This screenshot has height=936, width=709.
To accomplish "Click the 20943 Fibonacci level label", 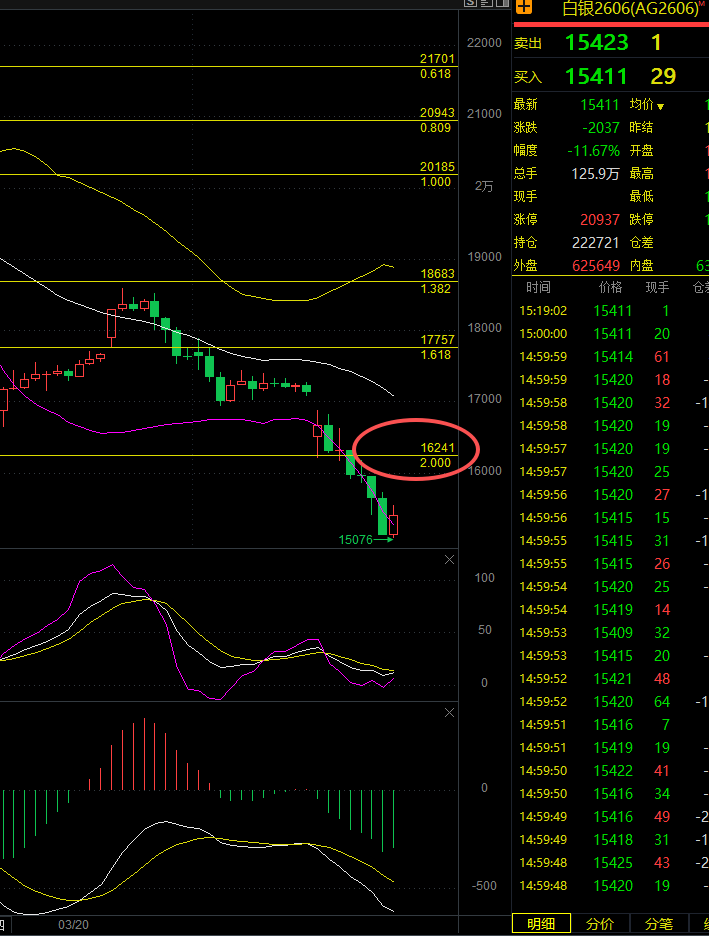I will [437, 112].
